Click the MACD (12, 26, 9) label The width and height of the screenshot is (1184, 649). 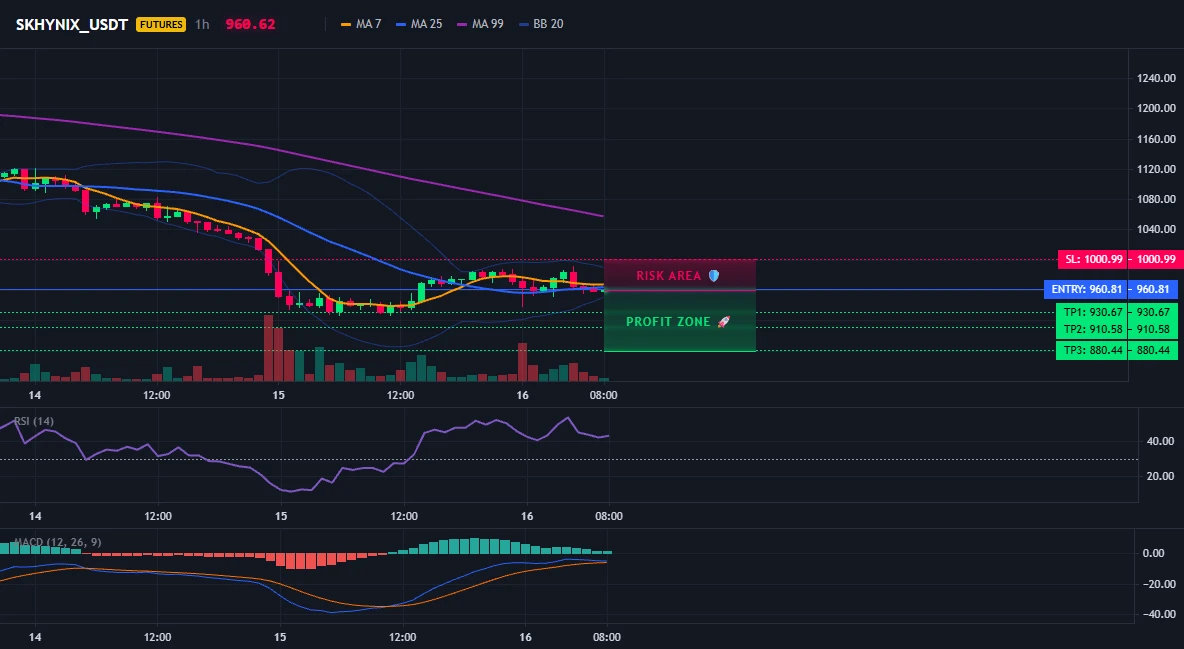click(x=57, y=542)
